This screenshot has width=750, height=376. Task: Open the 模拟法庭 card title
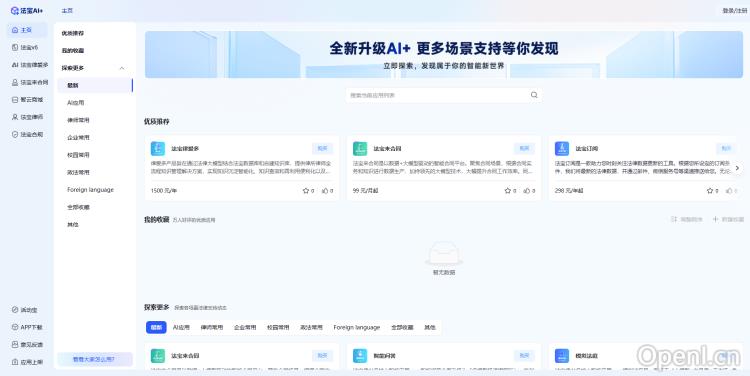[586, 356]
